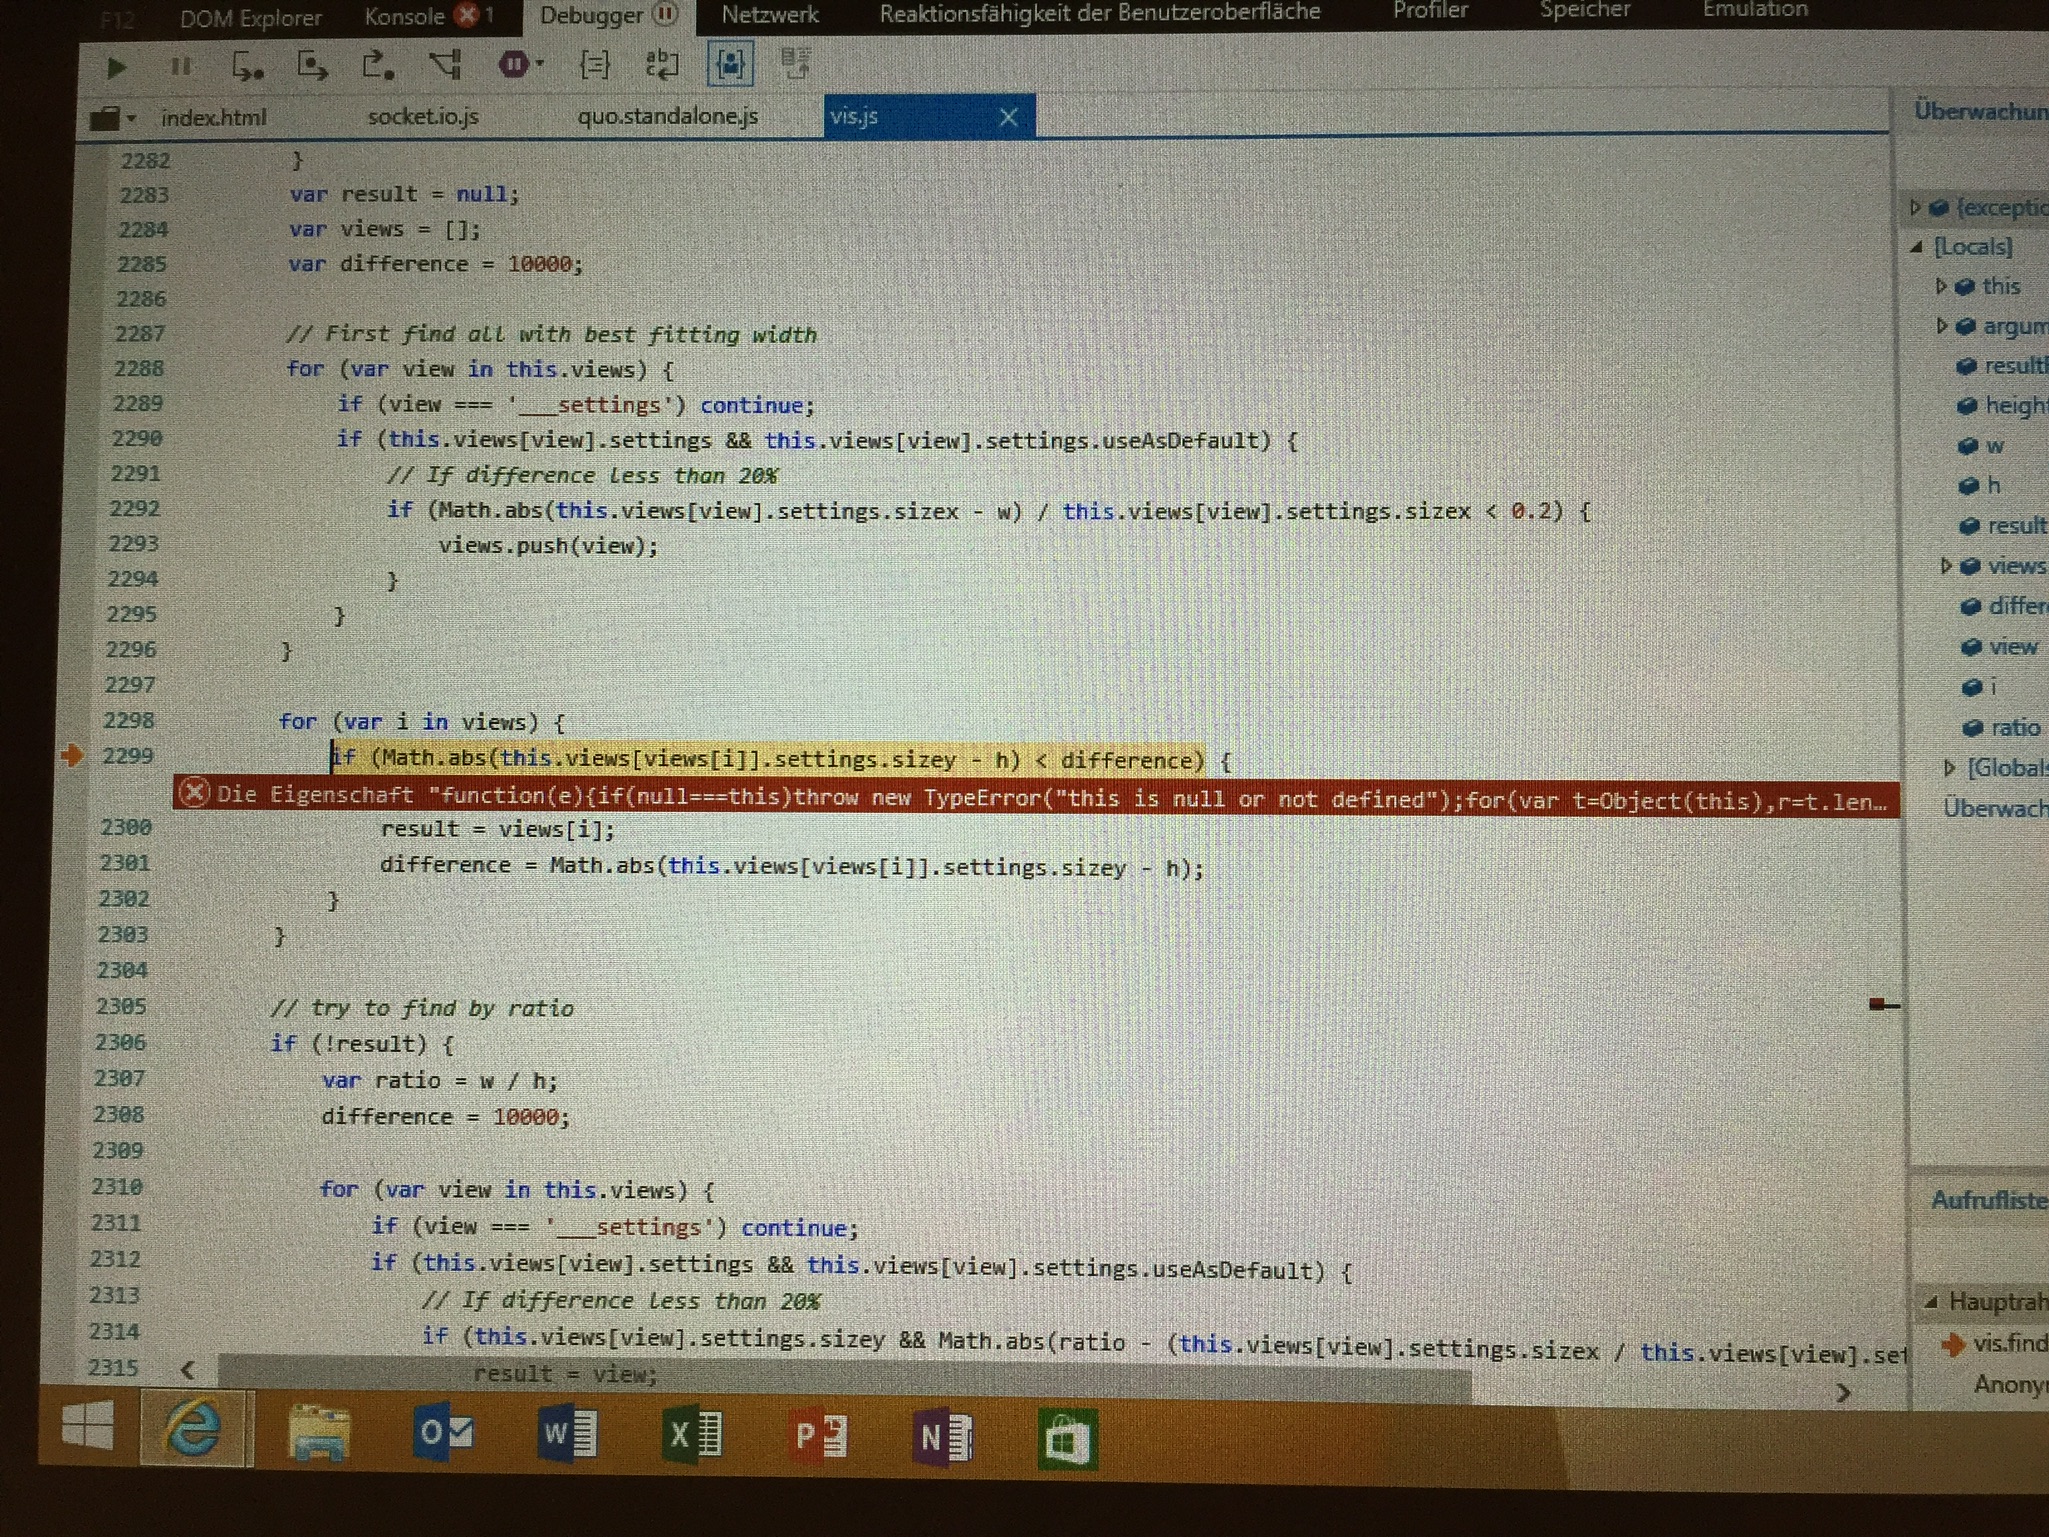2049x1537 pixels.
Task: Toggle the Just My Code button
Action: tap(729, 64)
